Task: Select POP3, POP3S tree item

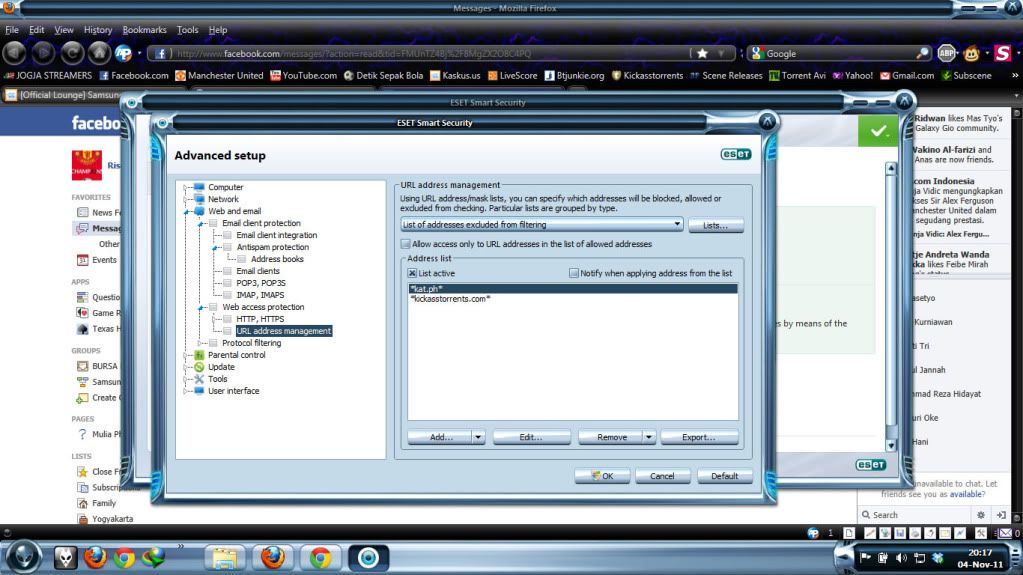Action: pyautogui.click(x=260, y=283)
